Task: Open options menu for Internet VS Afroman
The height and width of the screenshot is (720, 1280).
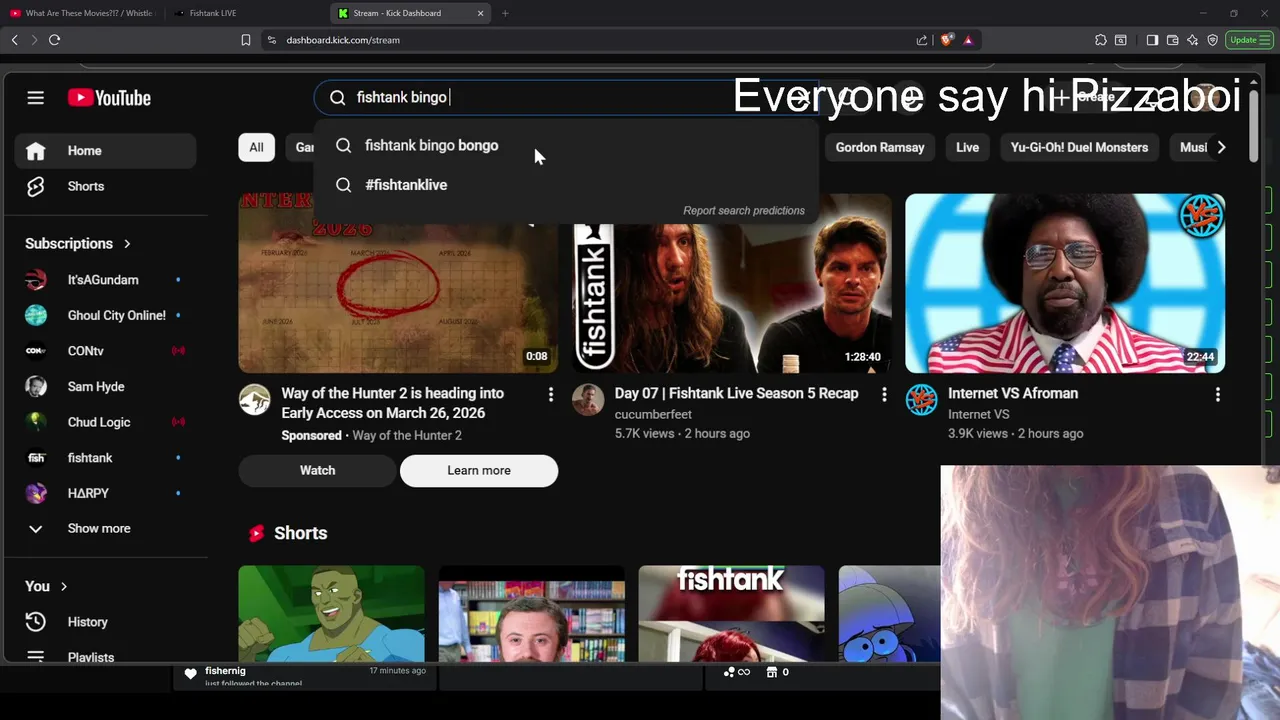Action: 1217,395
